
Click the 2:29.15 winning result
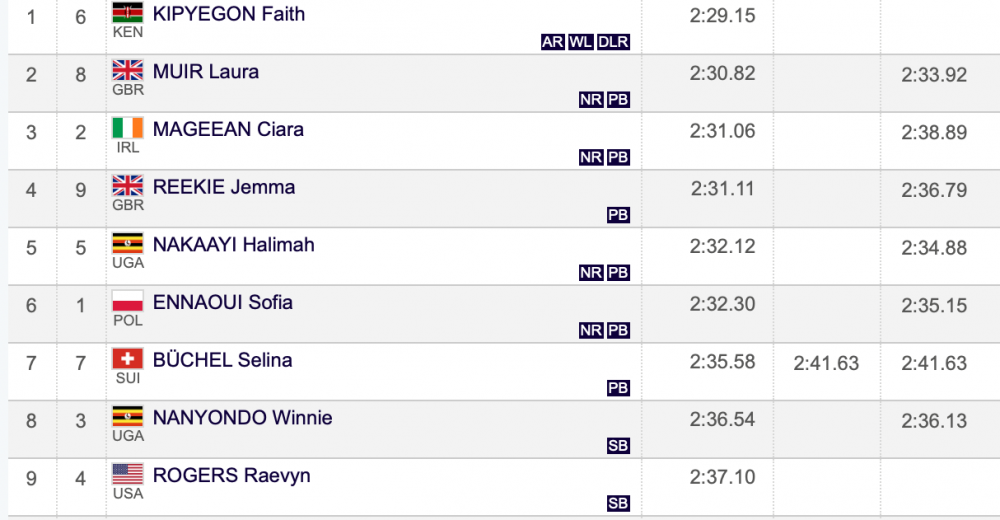pos(723,15)
